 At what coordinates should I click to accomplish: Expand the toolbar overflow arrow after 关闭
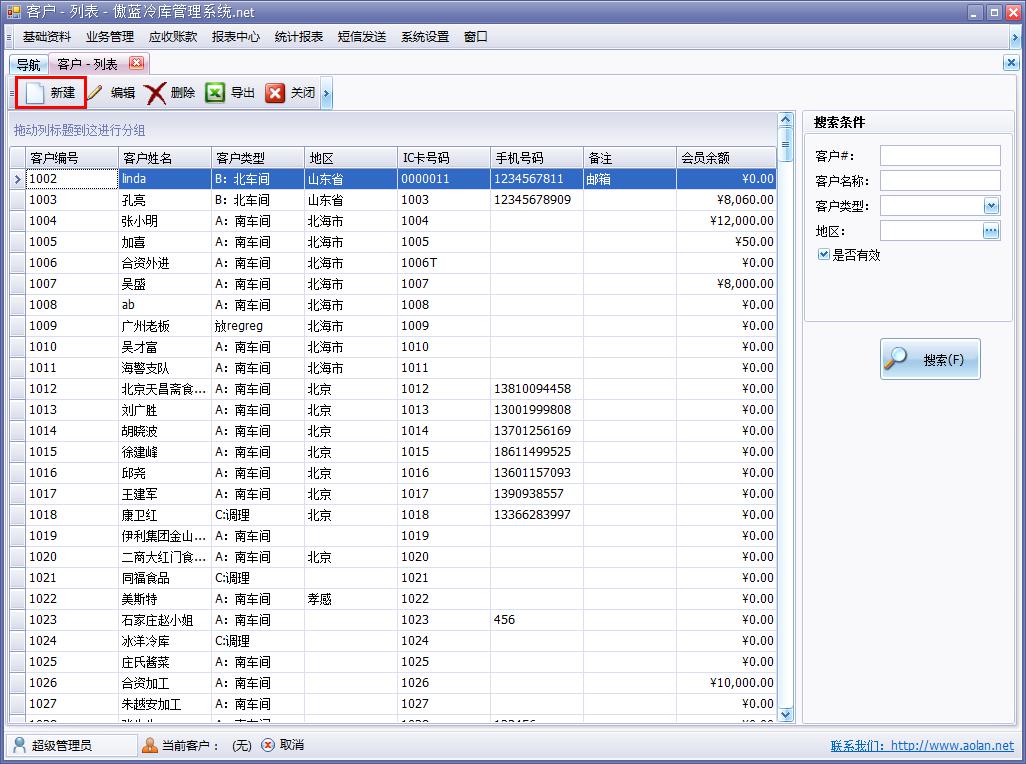click(327, 94)
